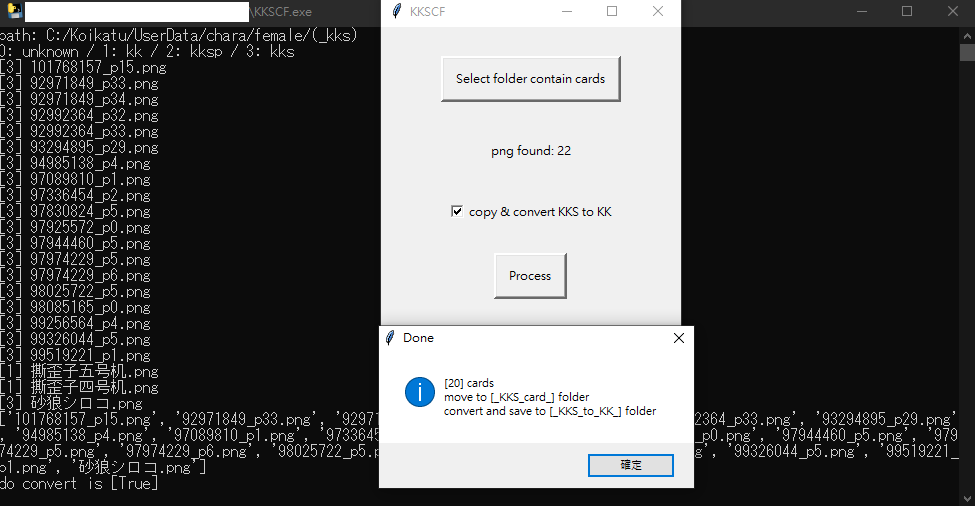The width and height of the screenshot is (975, 506).
Task: Click console line '97336454_p2.png'
Action: tap(90, 196)
